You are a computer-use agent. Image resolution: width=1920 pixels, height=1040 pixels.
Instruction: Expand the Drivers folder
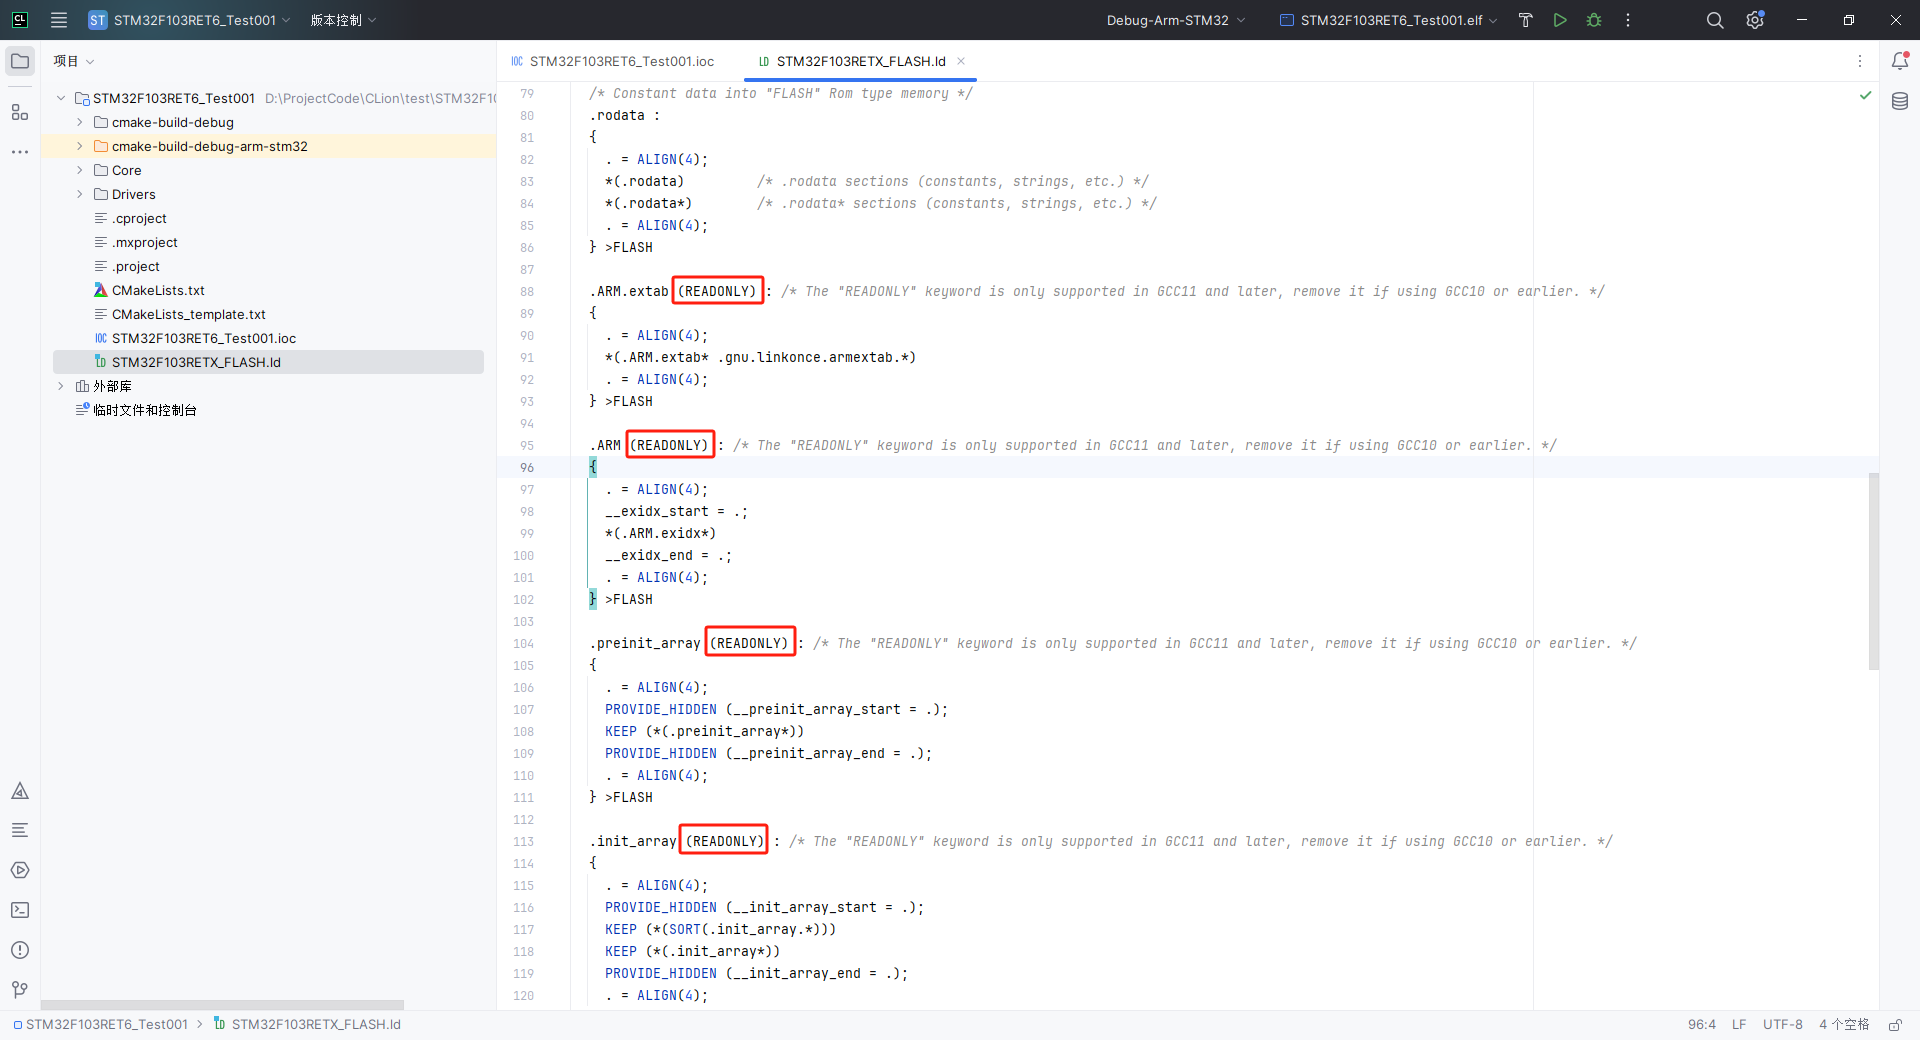pyautogui.click(x=80, y=194)
